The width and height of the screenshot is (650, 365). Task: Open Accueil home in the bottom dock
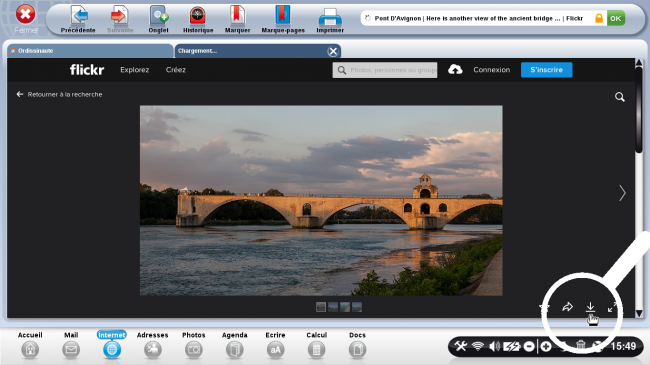click(30, 345)
